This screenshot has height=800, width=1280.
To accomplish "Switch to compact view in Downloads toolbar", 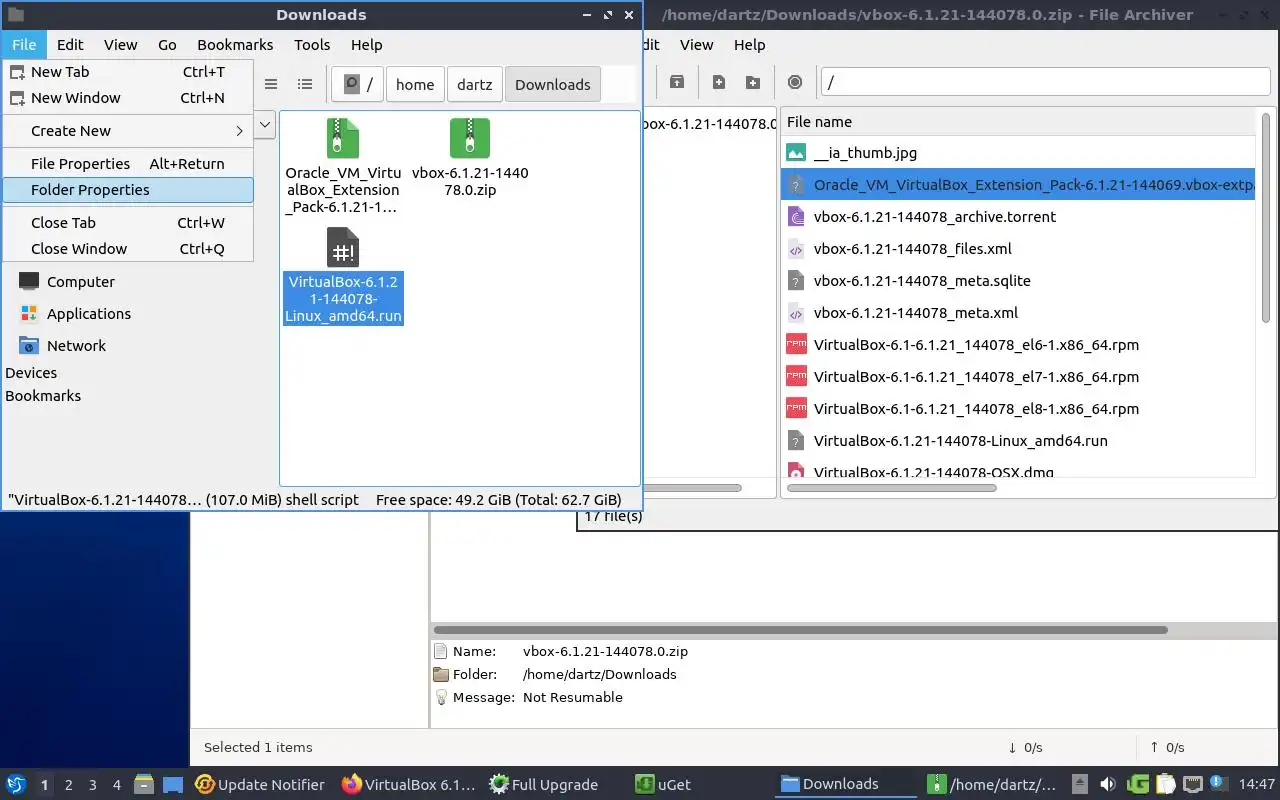I will (x=270, y=85).
